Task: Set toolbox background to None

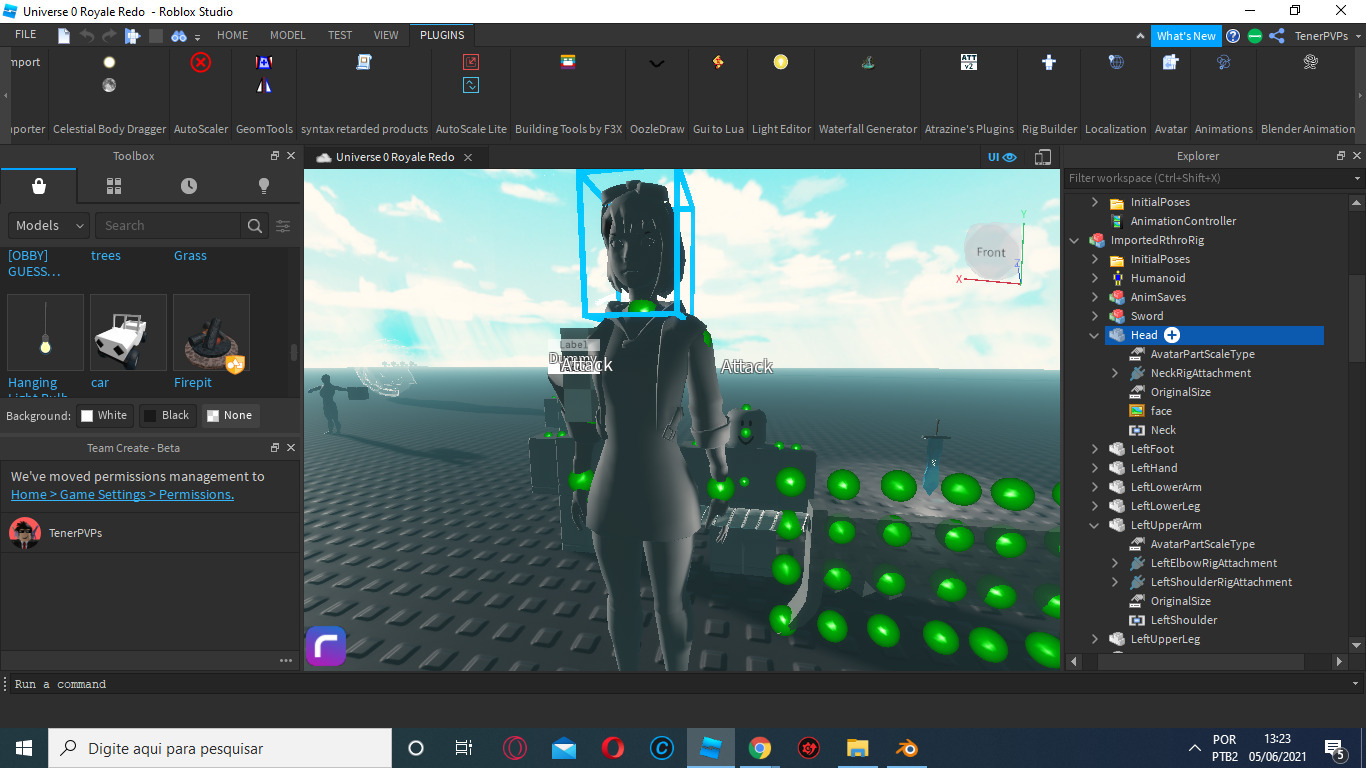Action: (x=230, y=415)
